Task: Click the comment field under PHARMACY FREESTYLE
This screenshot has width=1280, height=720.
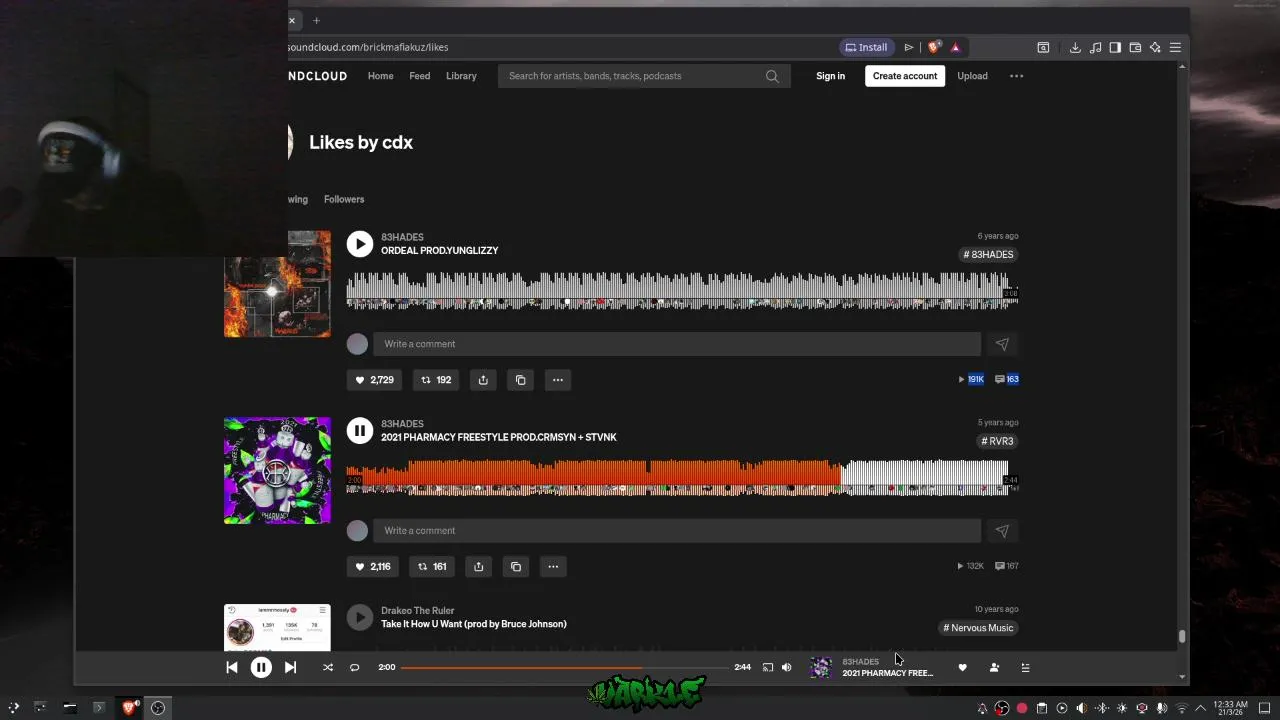Action: (677, 531)
